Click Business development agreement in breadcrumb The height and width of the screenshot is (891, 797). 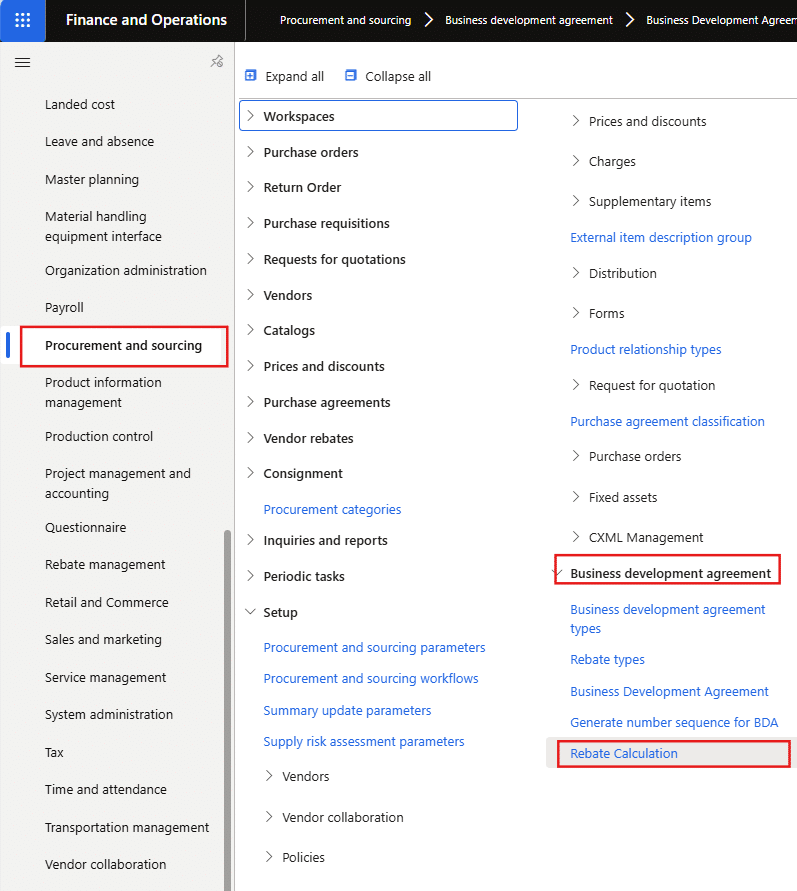pos(529,20)
